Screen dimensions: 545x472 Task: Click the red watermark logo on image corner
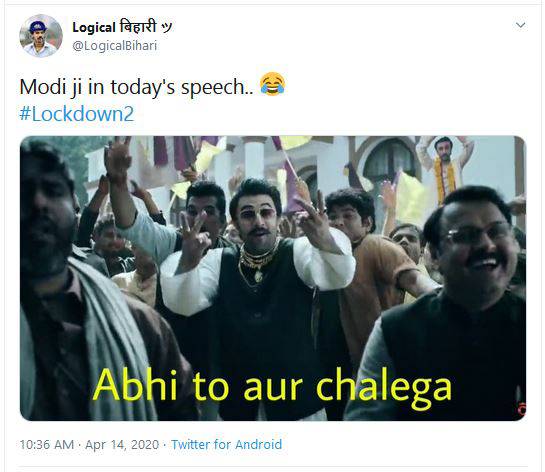click(x=521, y=408)
